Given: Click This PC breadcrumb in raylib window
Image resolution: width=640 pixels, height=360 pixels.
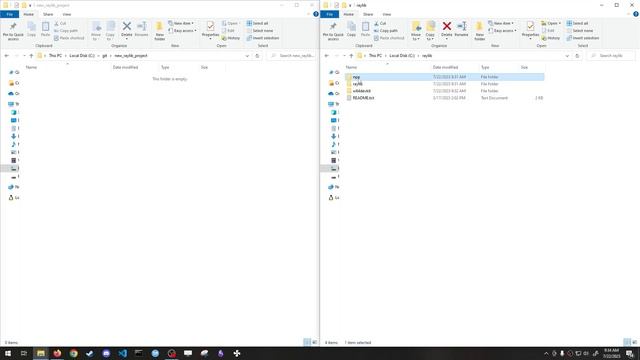Looking at the screenshot, I should [375, 56].
